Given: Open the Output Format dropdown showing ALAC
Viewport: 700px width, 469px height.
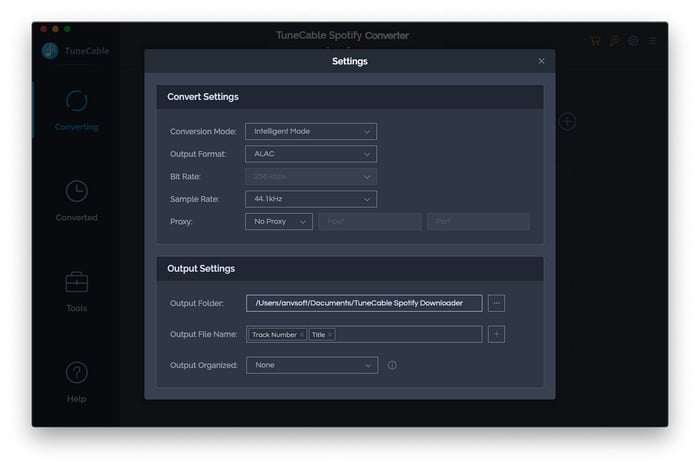Looking at the screenshot, I should [311, 154].
